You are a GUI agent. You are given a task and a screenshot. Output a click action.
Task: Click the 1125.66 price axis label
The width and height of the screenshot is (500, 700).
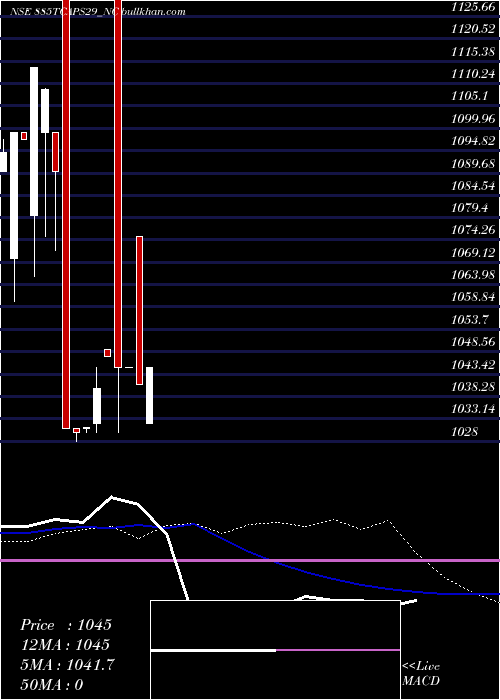click(x=472, y=7)
